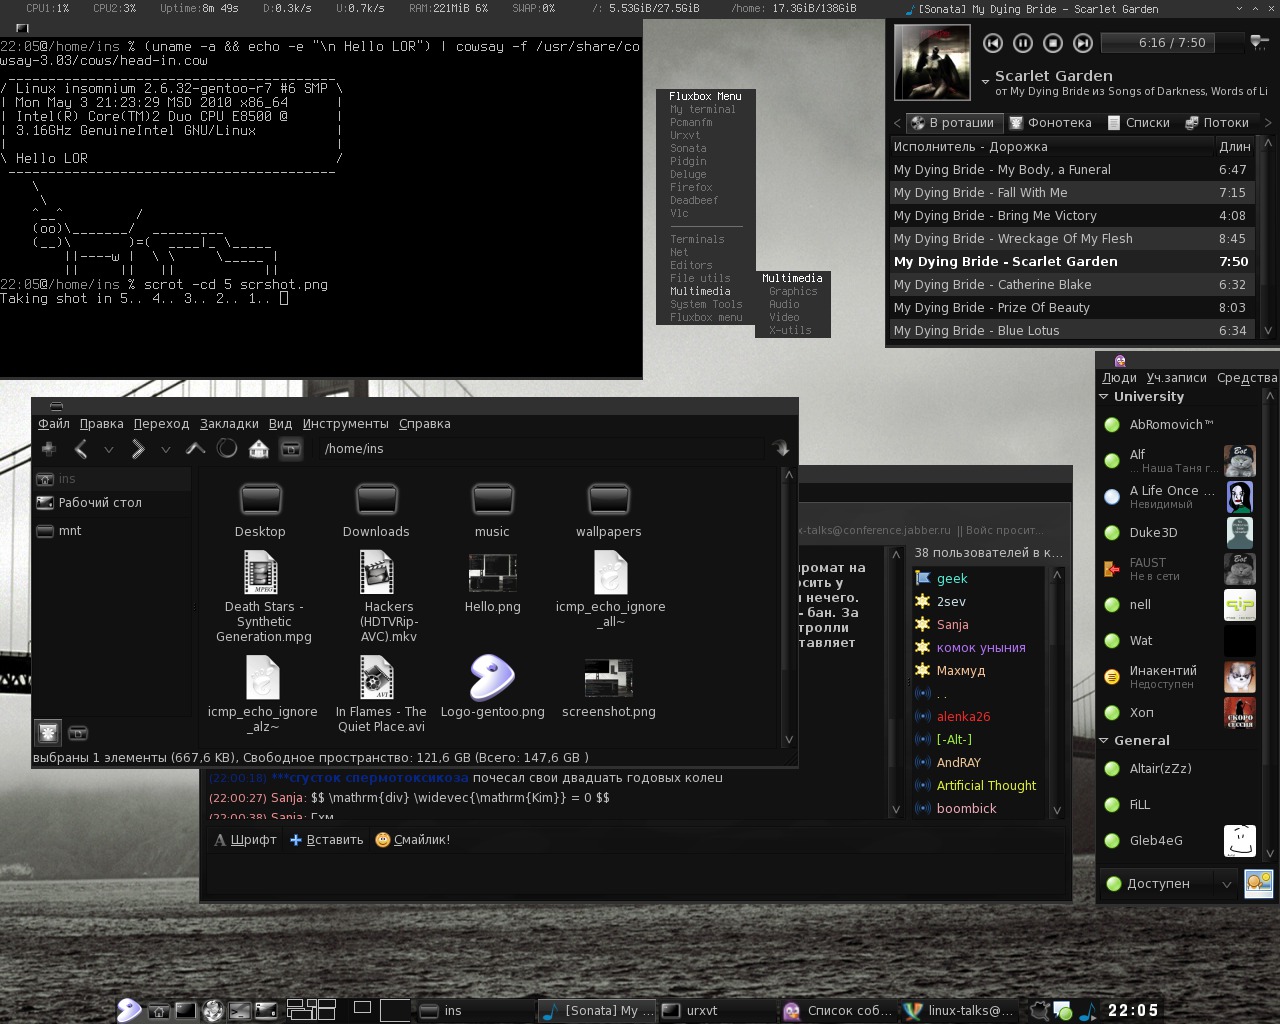Open the Люди menu in Pidgin
The image size is (1280, 1024).
point(1119,377)
